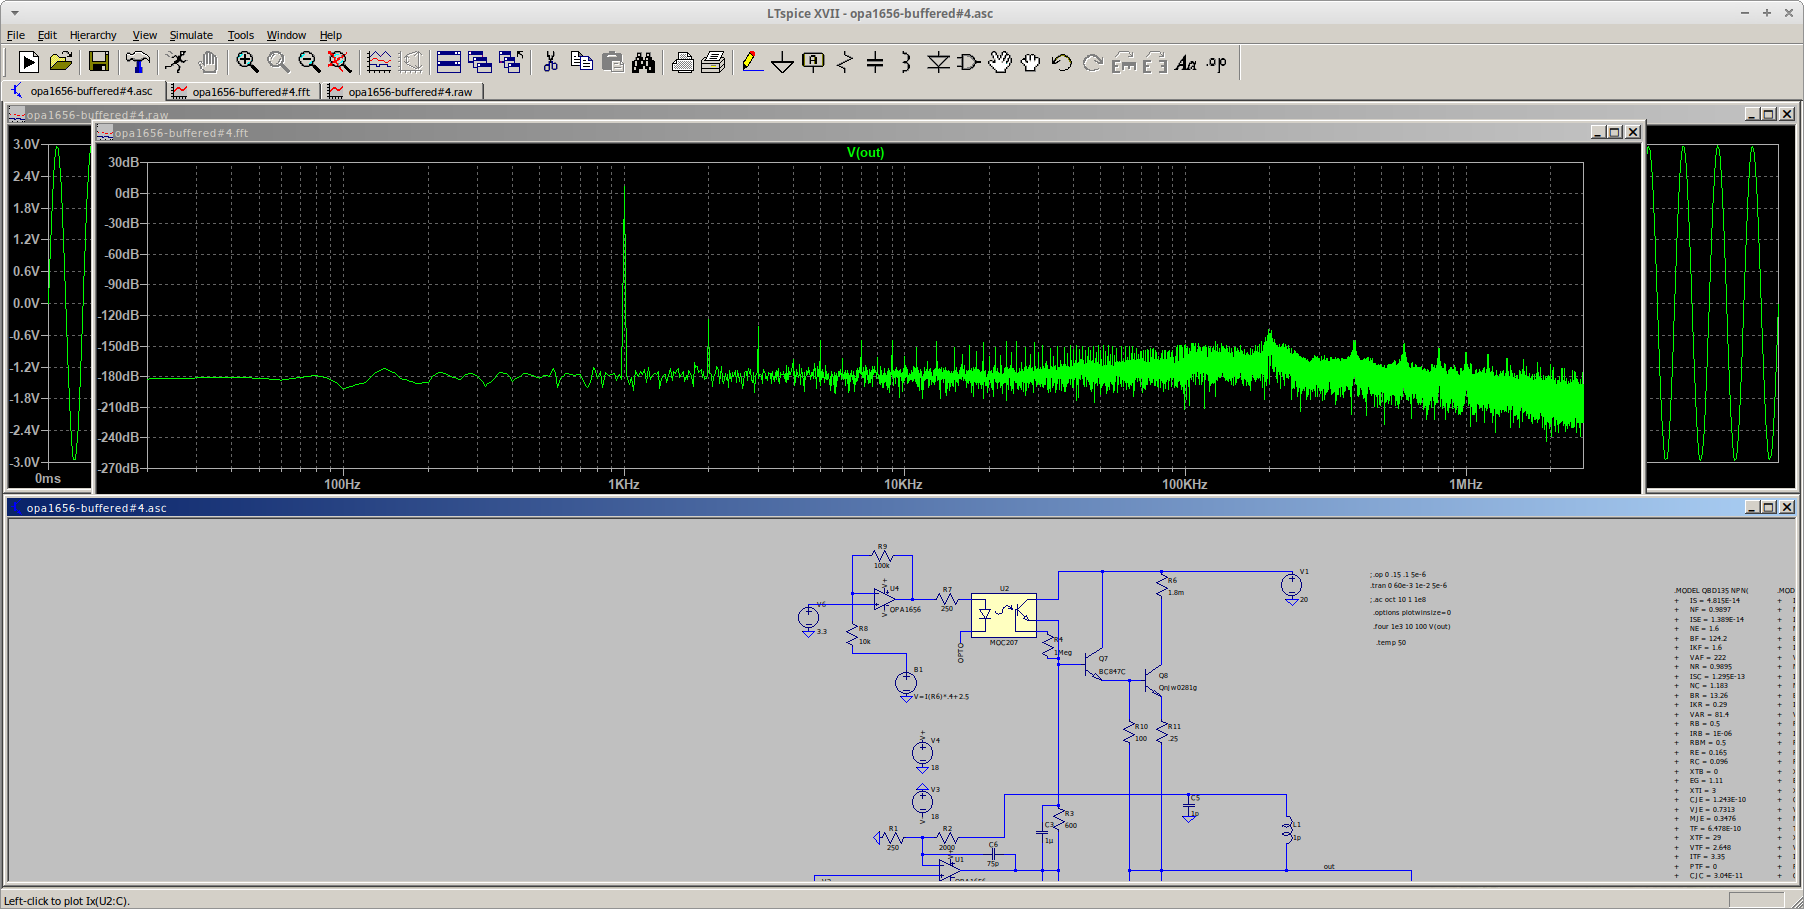
Task: Select the Ground symbol tool
Action: click(x=783, y=62)
